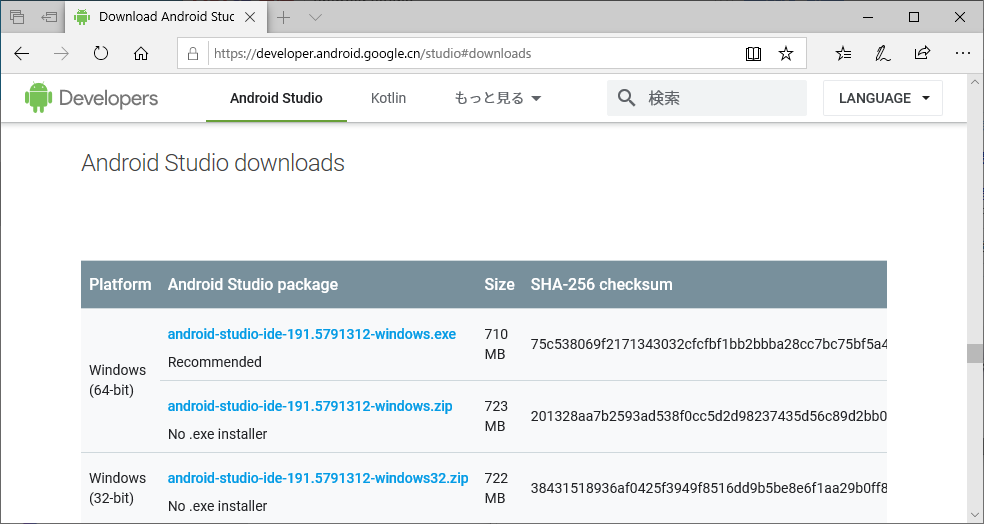Screen dimensions: 984x524
Task: Download android-studio-ide windows.exe installer
Action: (312, 334)
